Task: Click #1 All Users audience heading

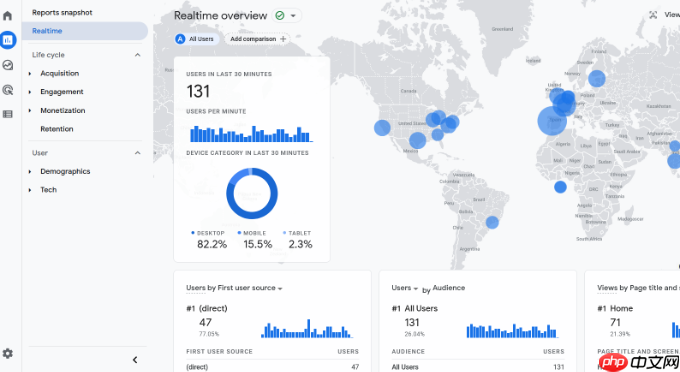Action: tap(415, 308)
